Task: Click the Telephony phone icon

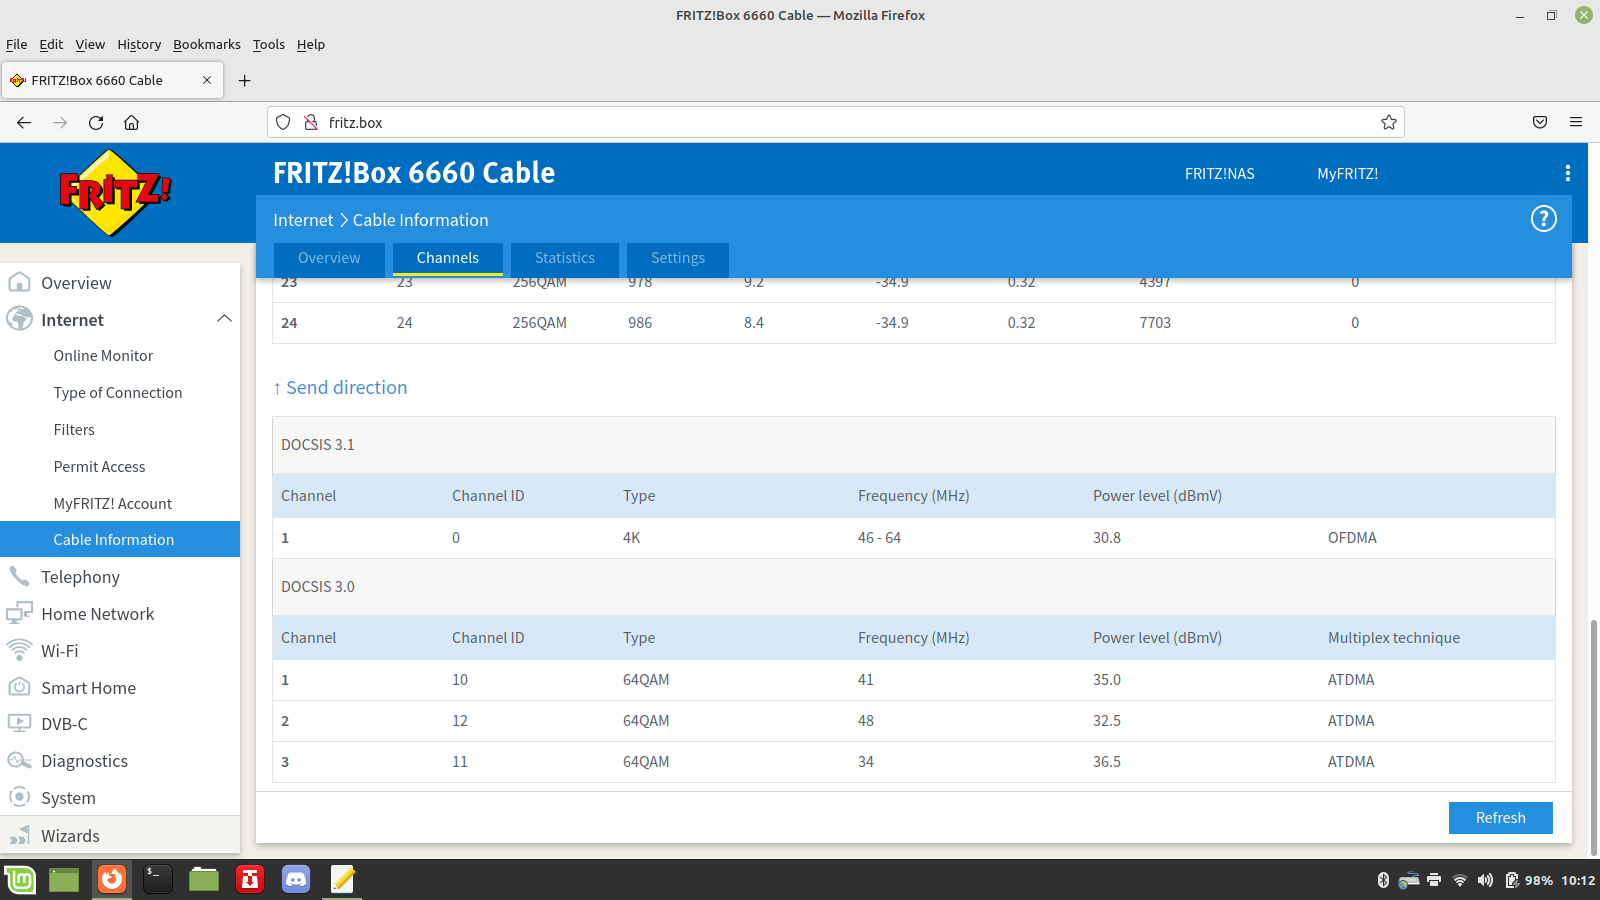Action: pos(19,576)
